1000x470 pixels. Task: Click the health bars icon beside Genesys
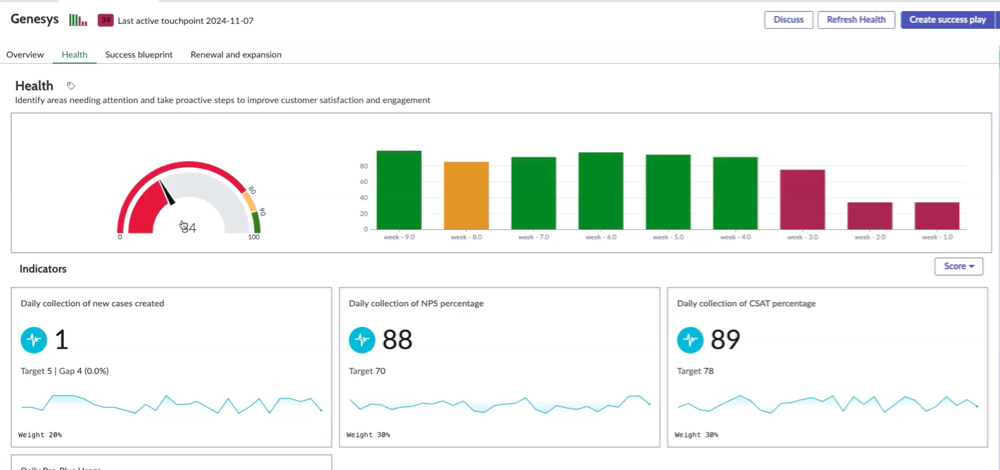(x=78, y=20)
